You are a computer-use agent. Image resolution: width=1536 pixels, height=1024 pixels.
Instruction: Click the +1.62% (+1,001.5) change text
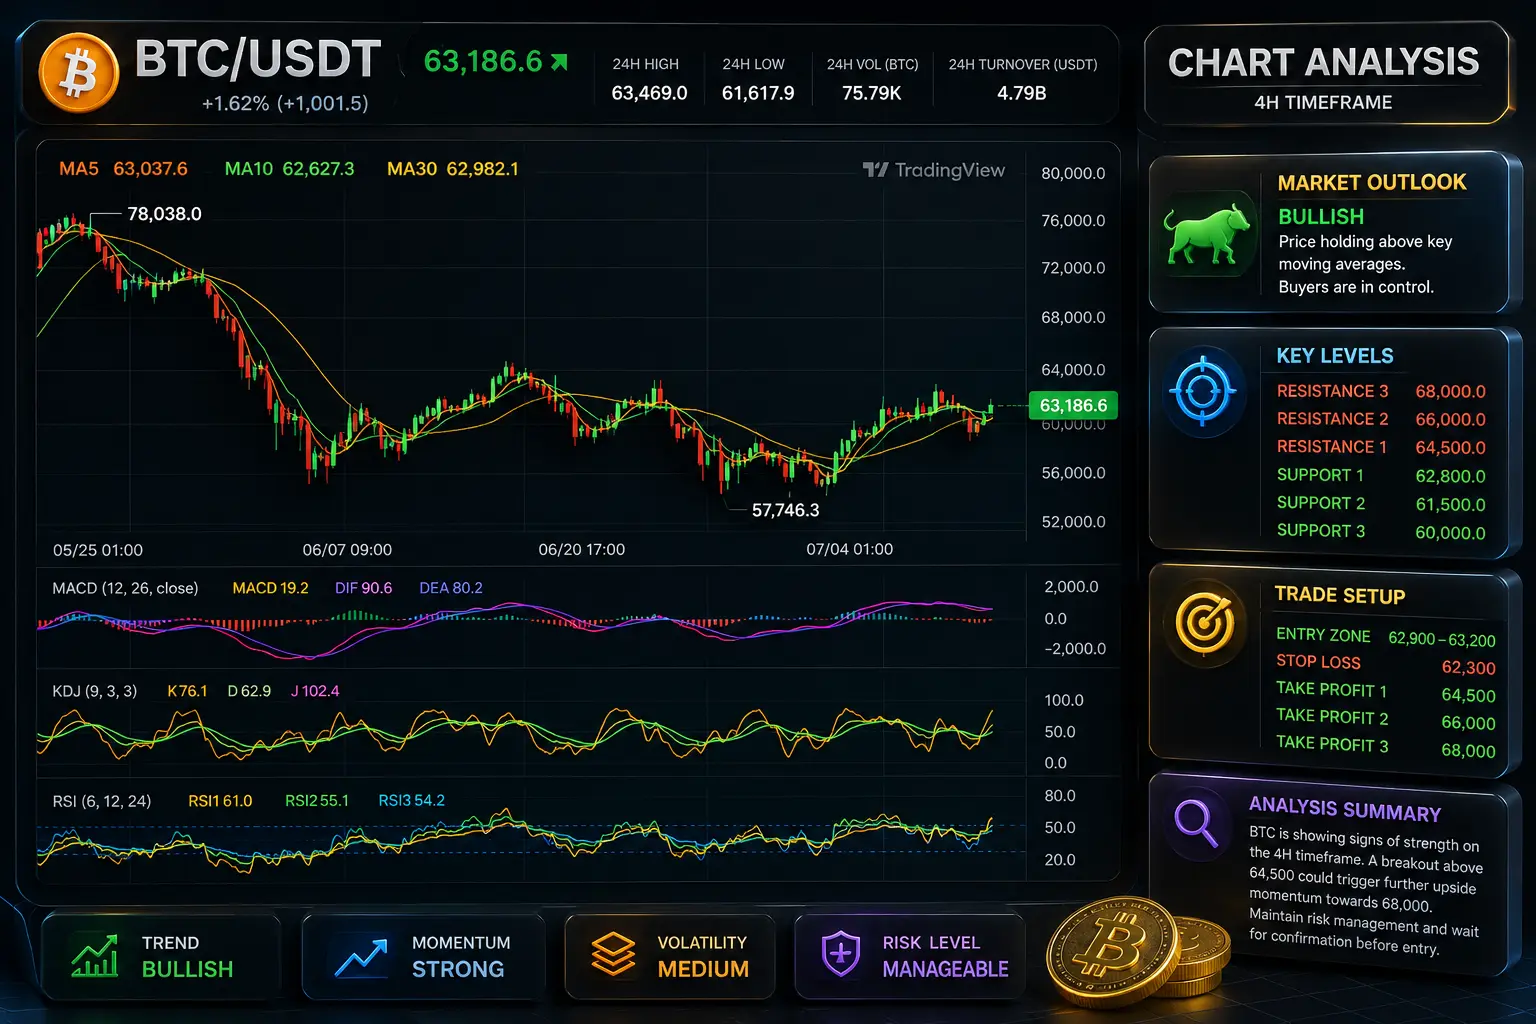[x=285, y=103]
